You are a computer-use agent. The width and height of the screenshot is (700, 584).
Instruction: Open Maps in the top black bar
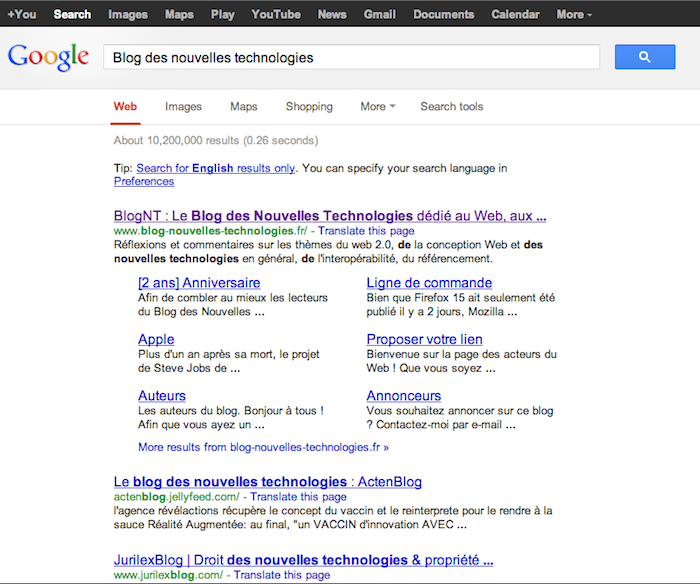179,14
